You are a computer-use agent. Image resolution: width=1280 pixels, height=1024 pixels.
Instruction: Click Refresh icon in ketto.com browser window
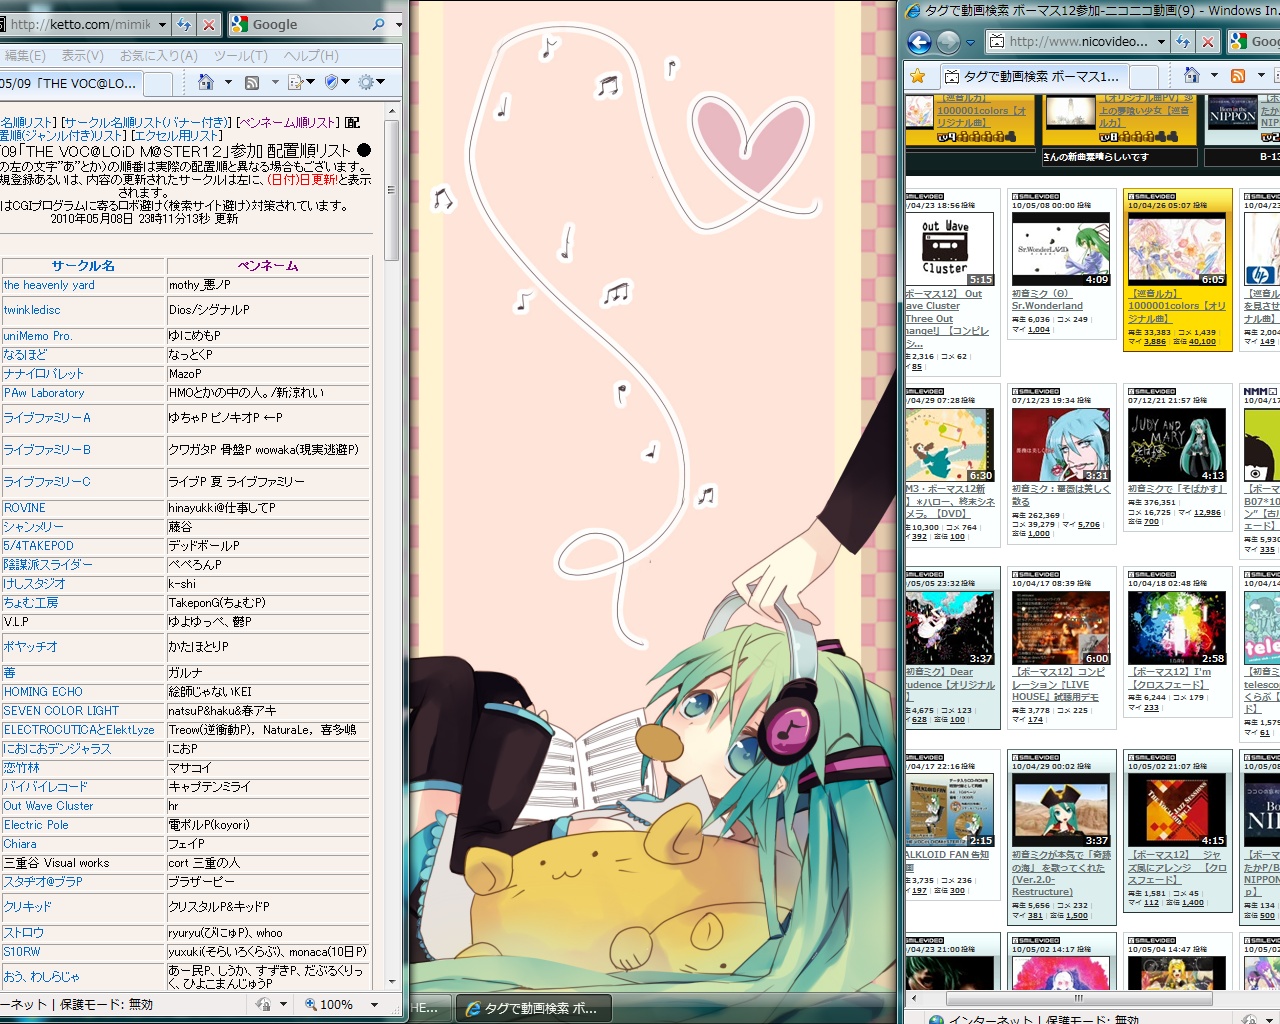[184, 24]
